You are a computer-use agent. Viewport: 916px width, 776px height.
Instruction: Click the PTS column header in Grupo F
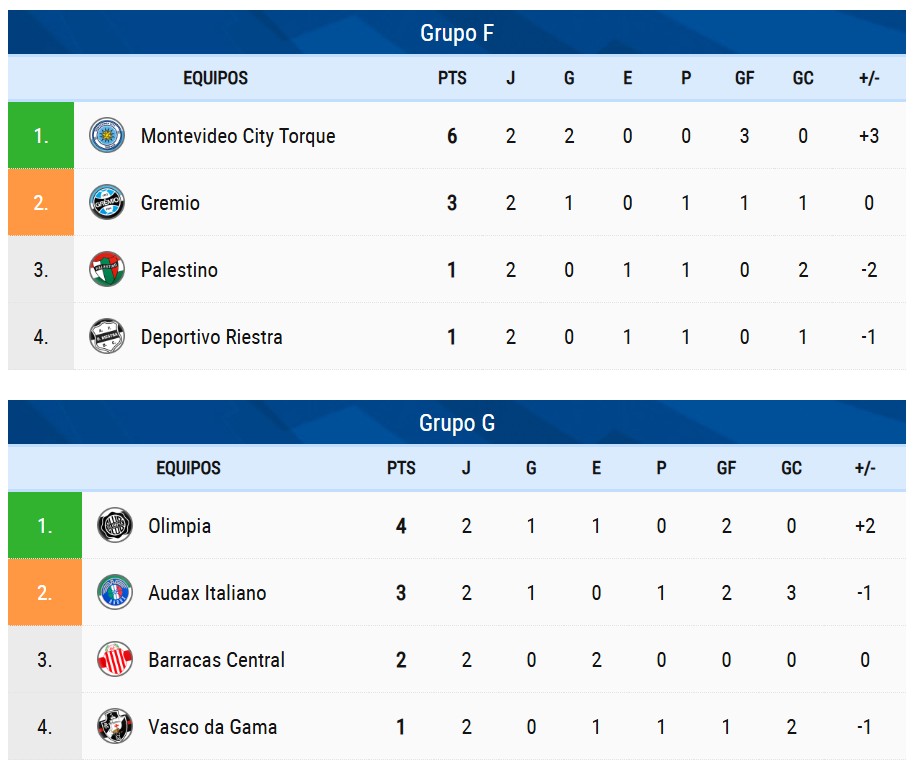point(452,78)
